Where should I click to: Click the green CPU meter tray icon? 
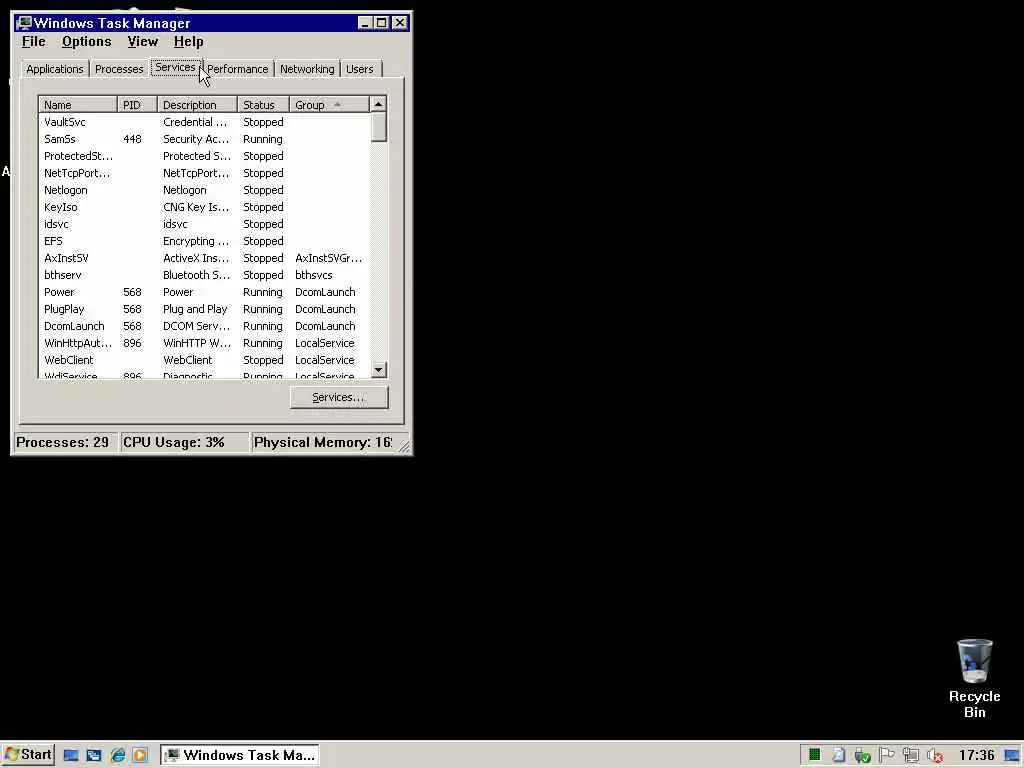[814, 755]
